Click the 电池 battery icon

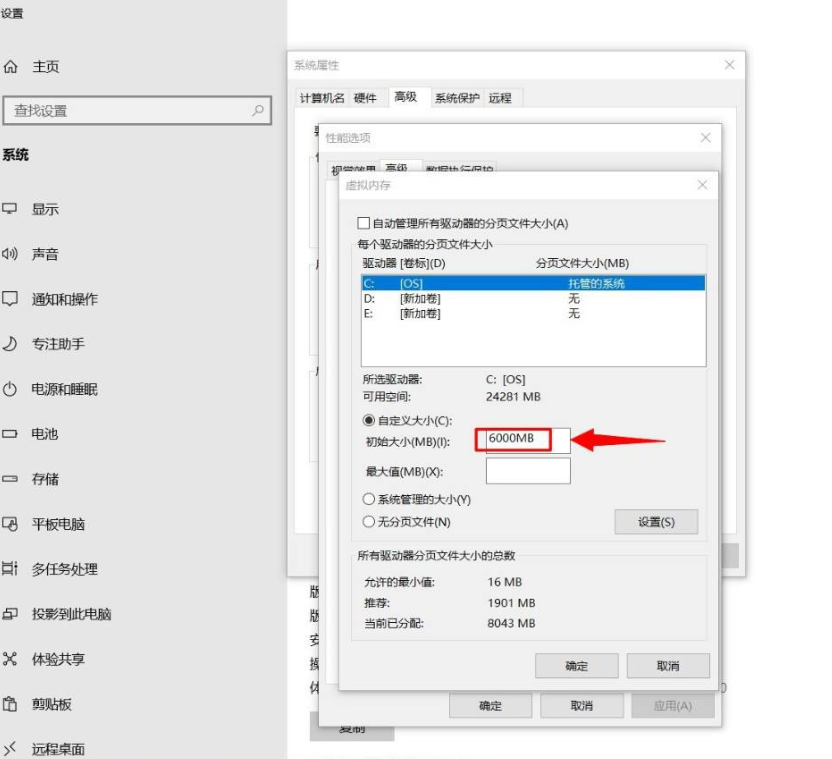point(10,434)
